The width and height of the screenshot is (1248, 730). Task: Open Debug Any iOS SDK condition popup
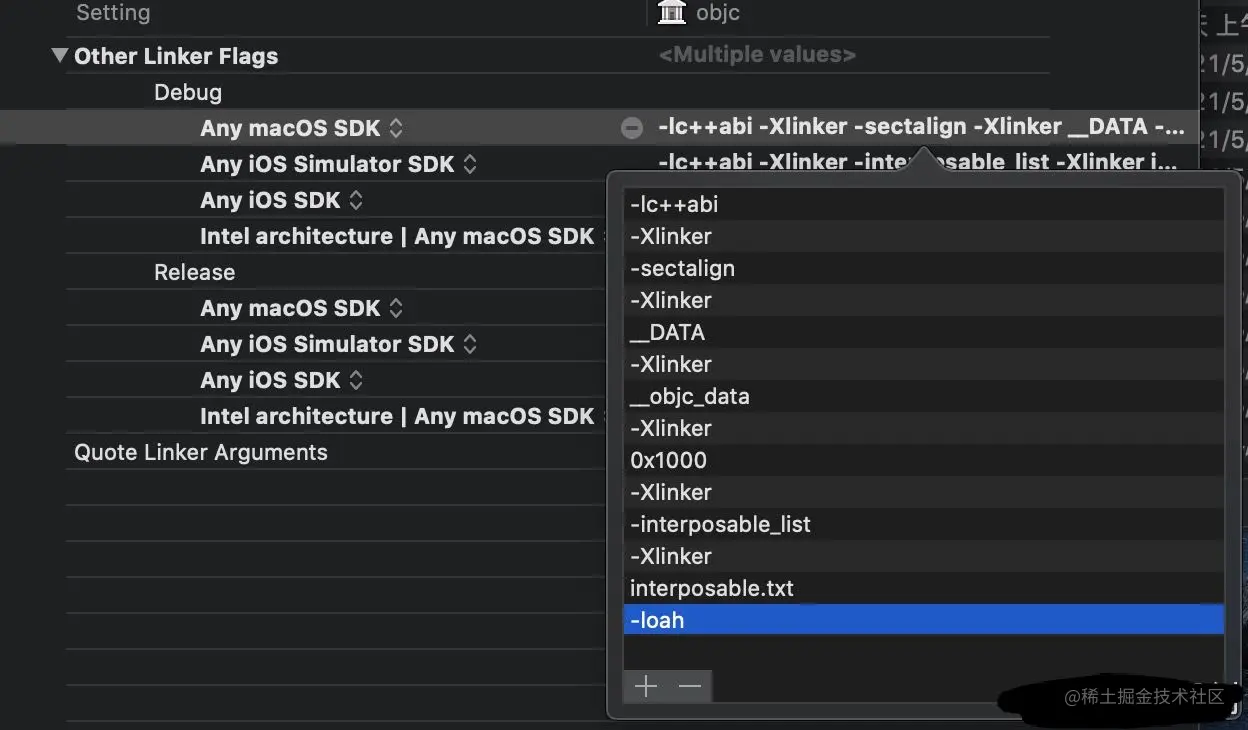click(x=356, y=200)
